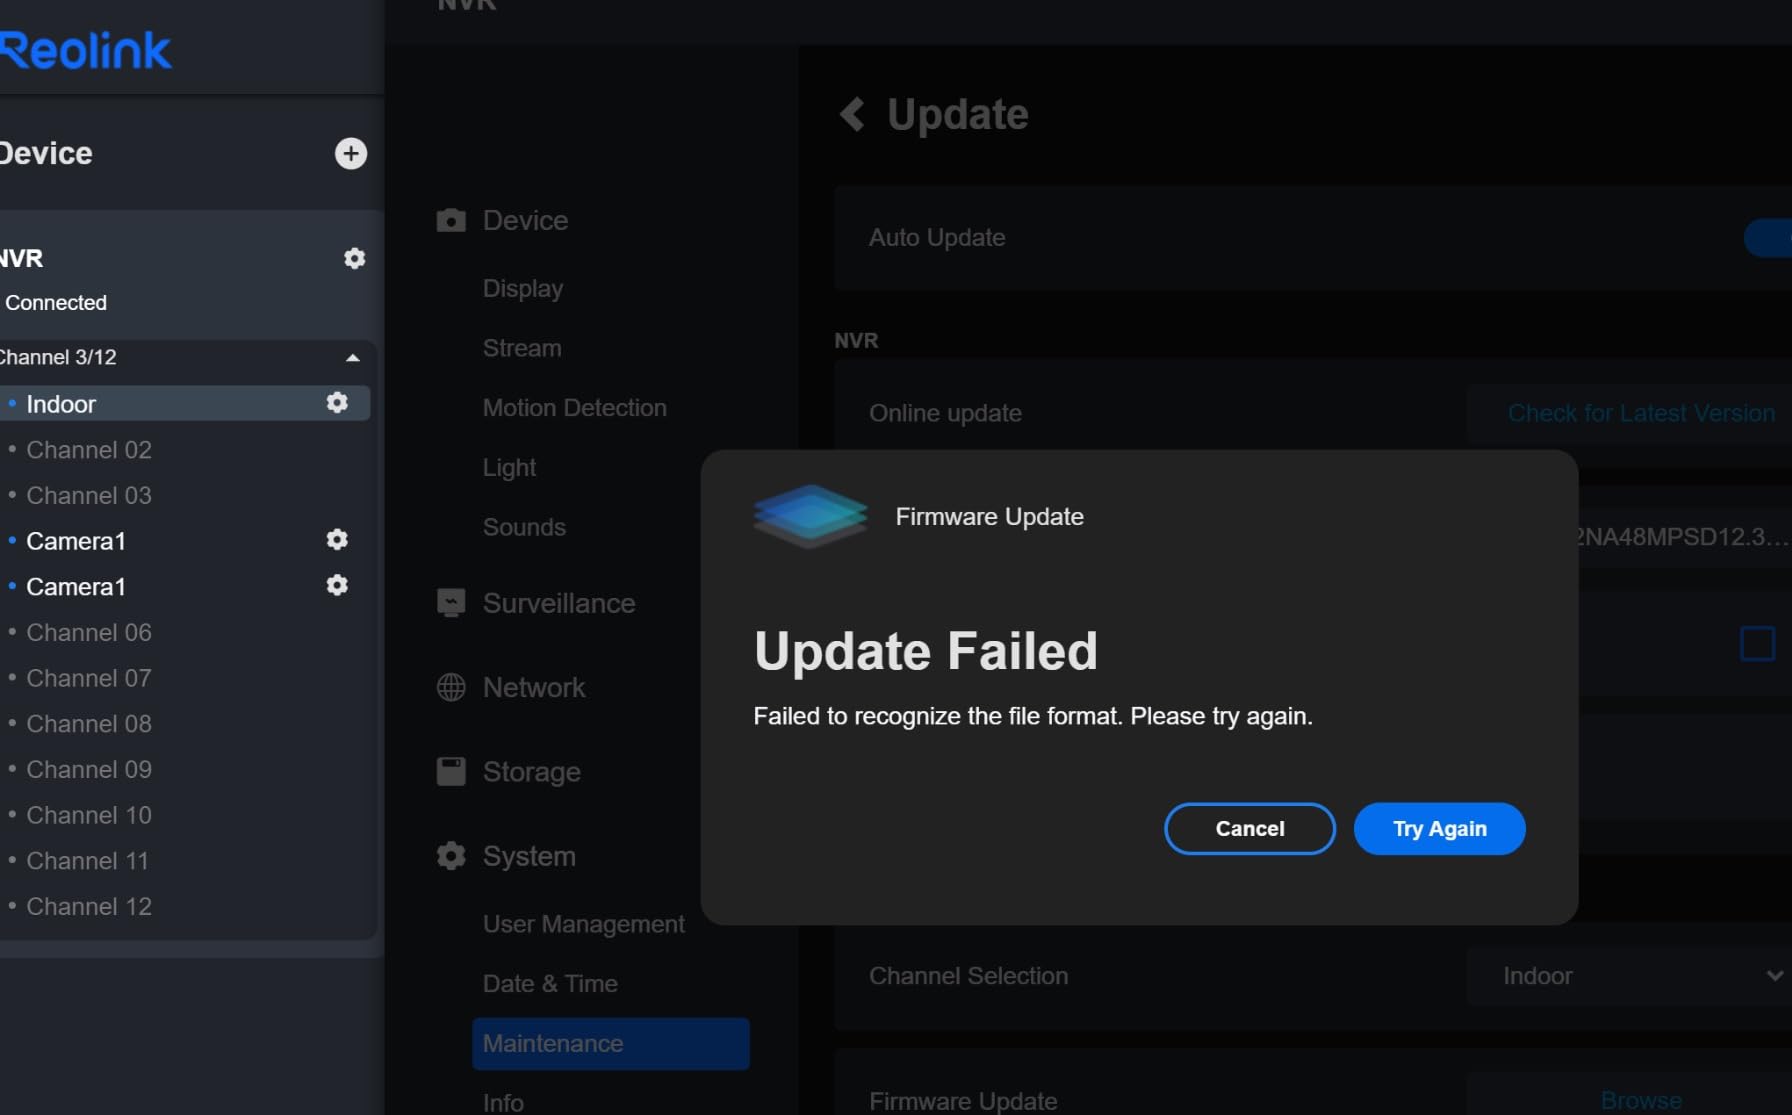1792x1115 pixels.
Task: Click Cancel in Firmware Update dialog
Action: (x=1250, y=829)
